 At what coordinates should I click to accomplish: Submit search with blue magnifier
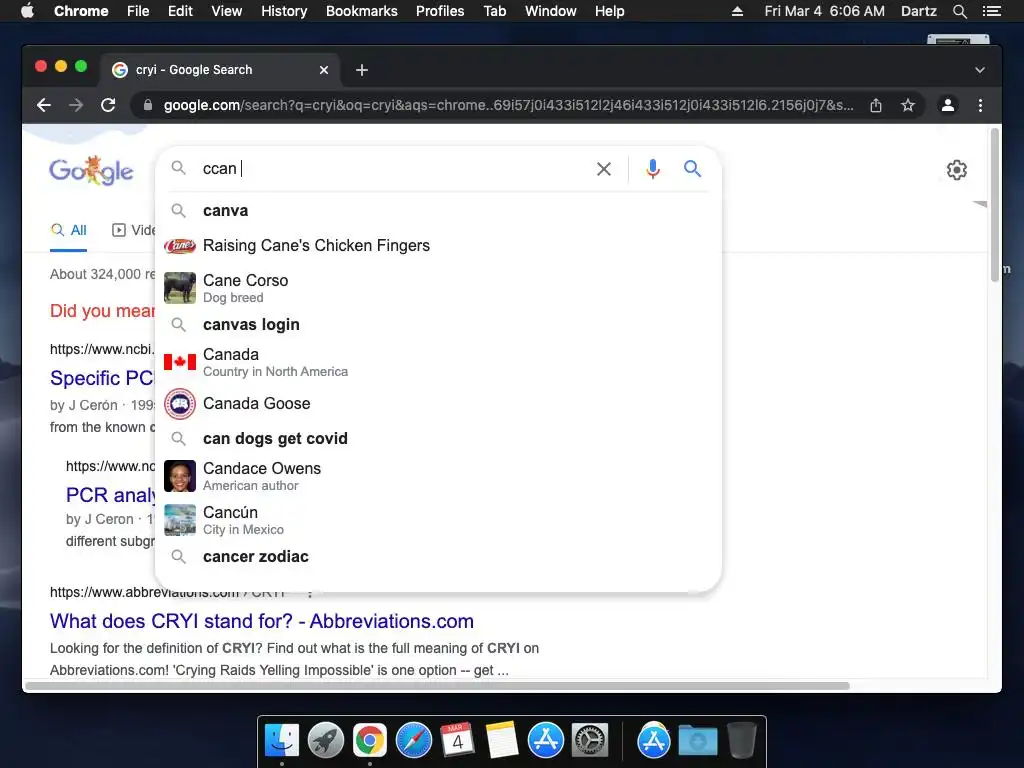[x=692, y=168]
